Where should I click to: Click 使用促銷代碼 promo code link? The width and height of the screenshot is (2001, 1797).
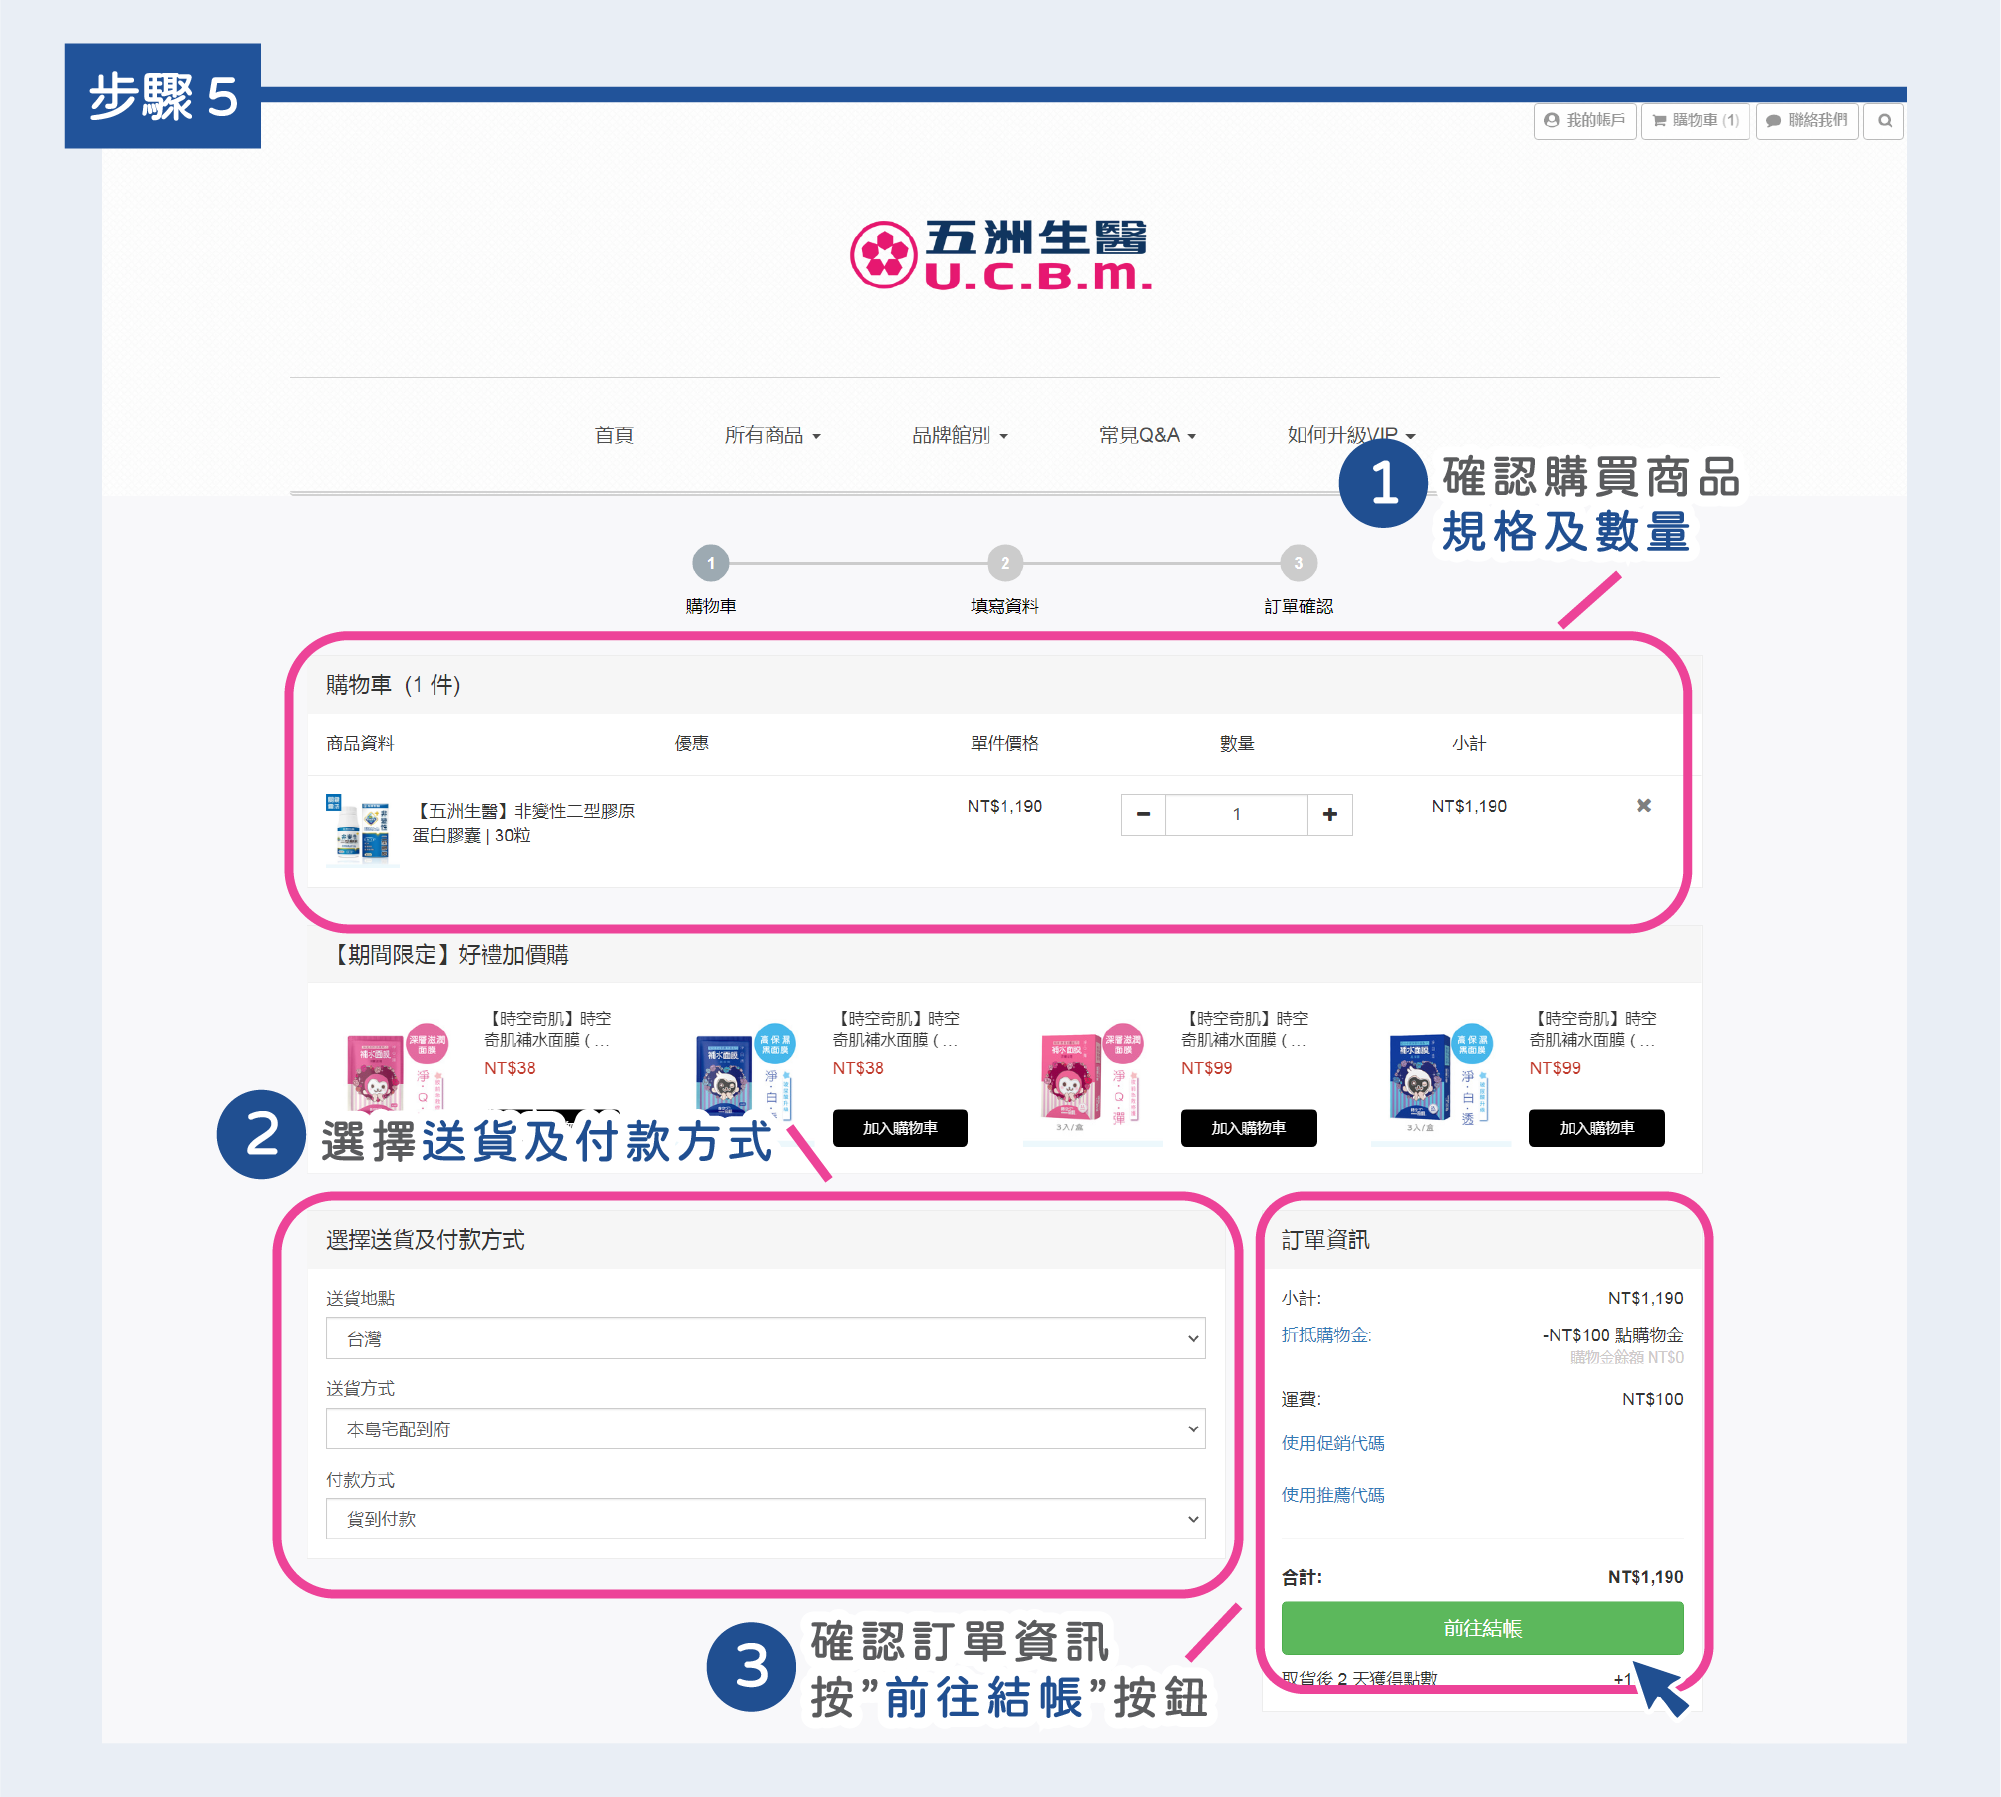(x=1333, y=1443)
